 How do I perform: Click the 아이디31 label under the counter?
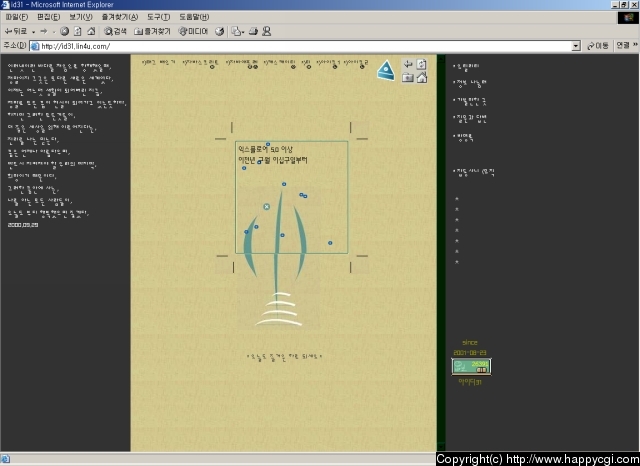tap(470, 382)
